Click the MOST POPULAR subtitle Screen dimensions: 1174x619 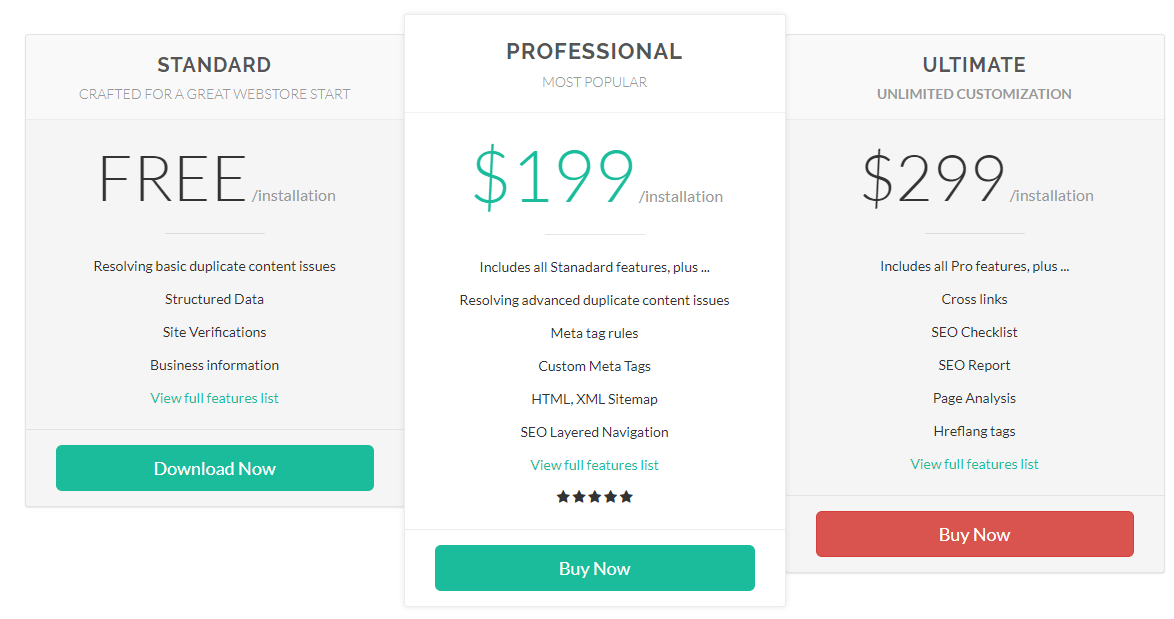point(594,82)
